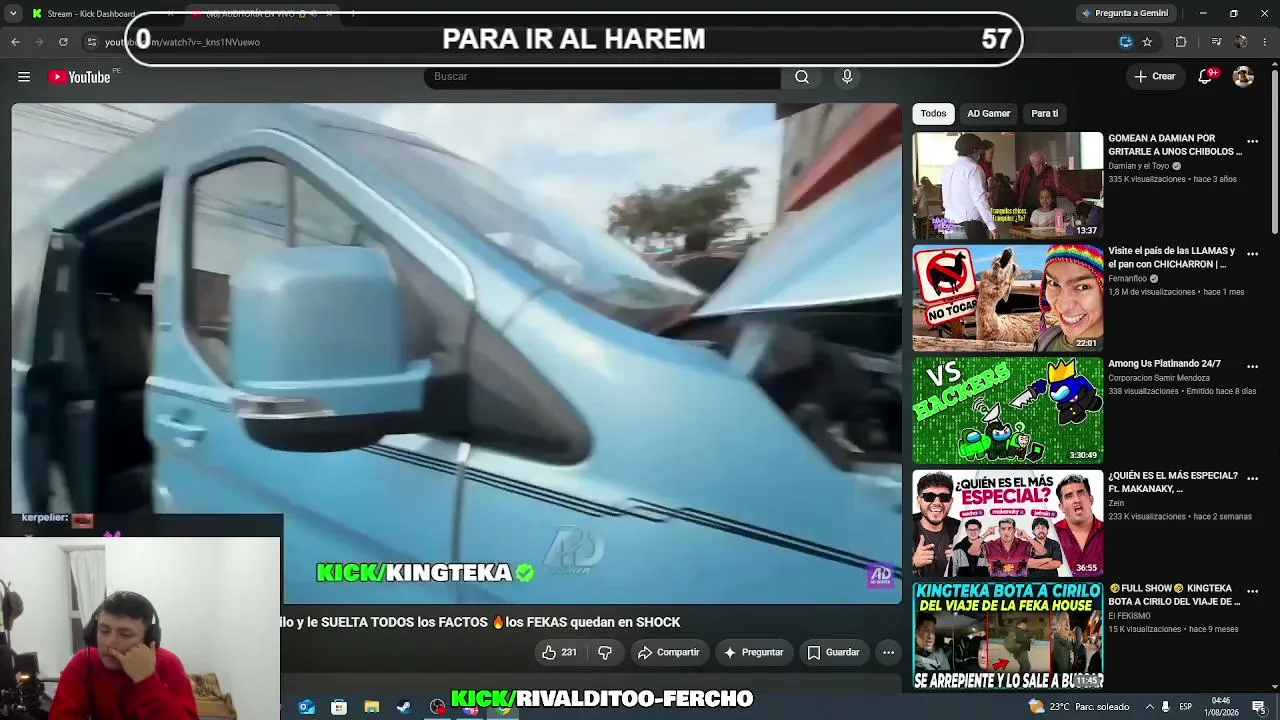Open the 3:30:49 VS Hackers thumbnail
The width and height of the screenshot is (1280, 720).
pyautogui.click(x=1007, y=410)
